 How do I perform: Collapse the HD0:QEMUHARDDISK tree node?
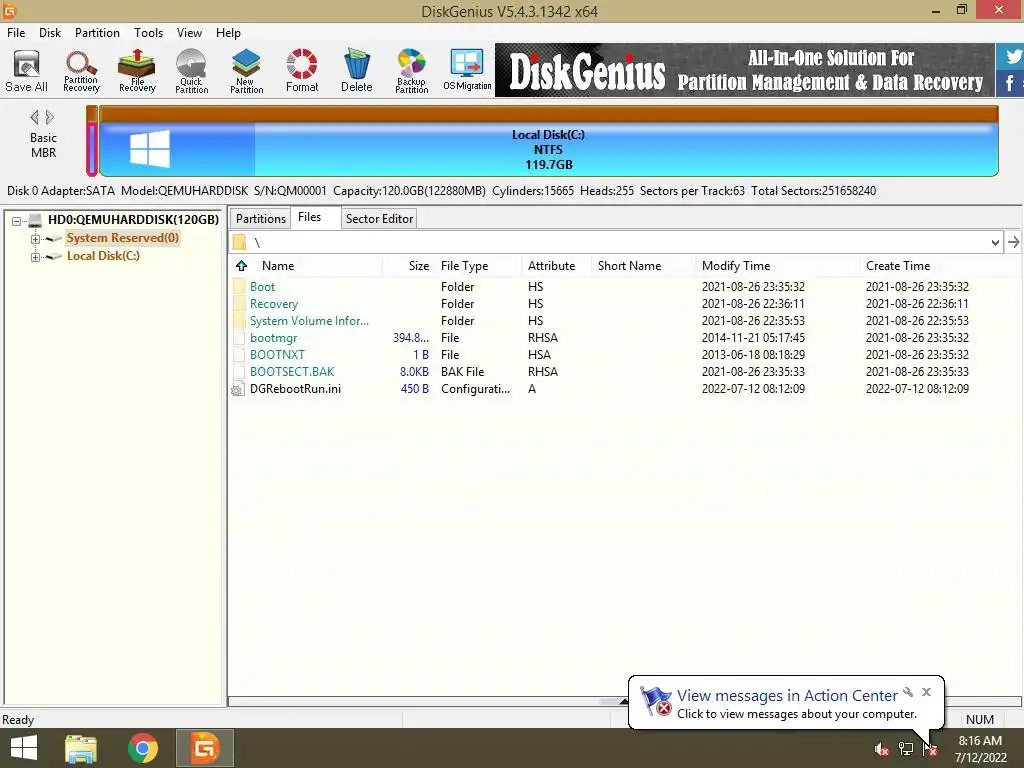16,221
